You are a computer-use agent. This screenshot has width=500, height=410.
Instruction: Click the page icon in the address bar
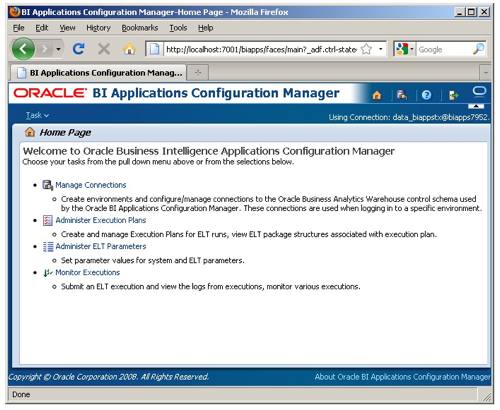click(154, 49)
